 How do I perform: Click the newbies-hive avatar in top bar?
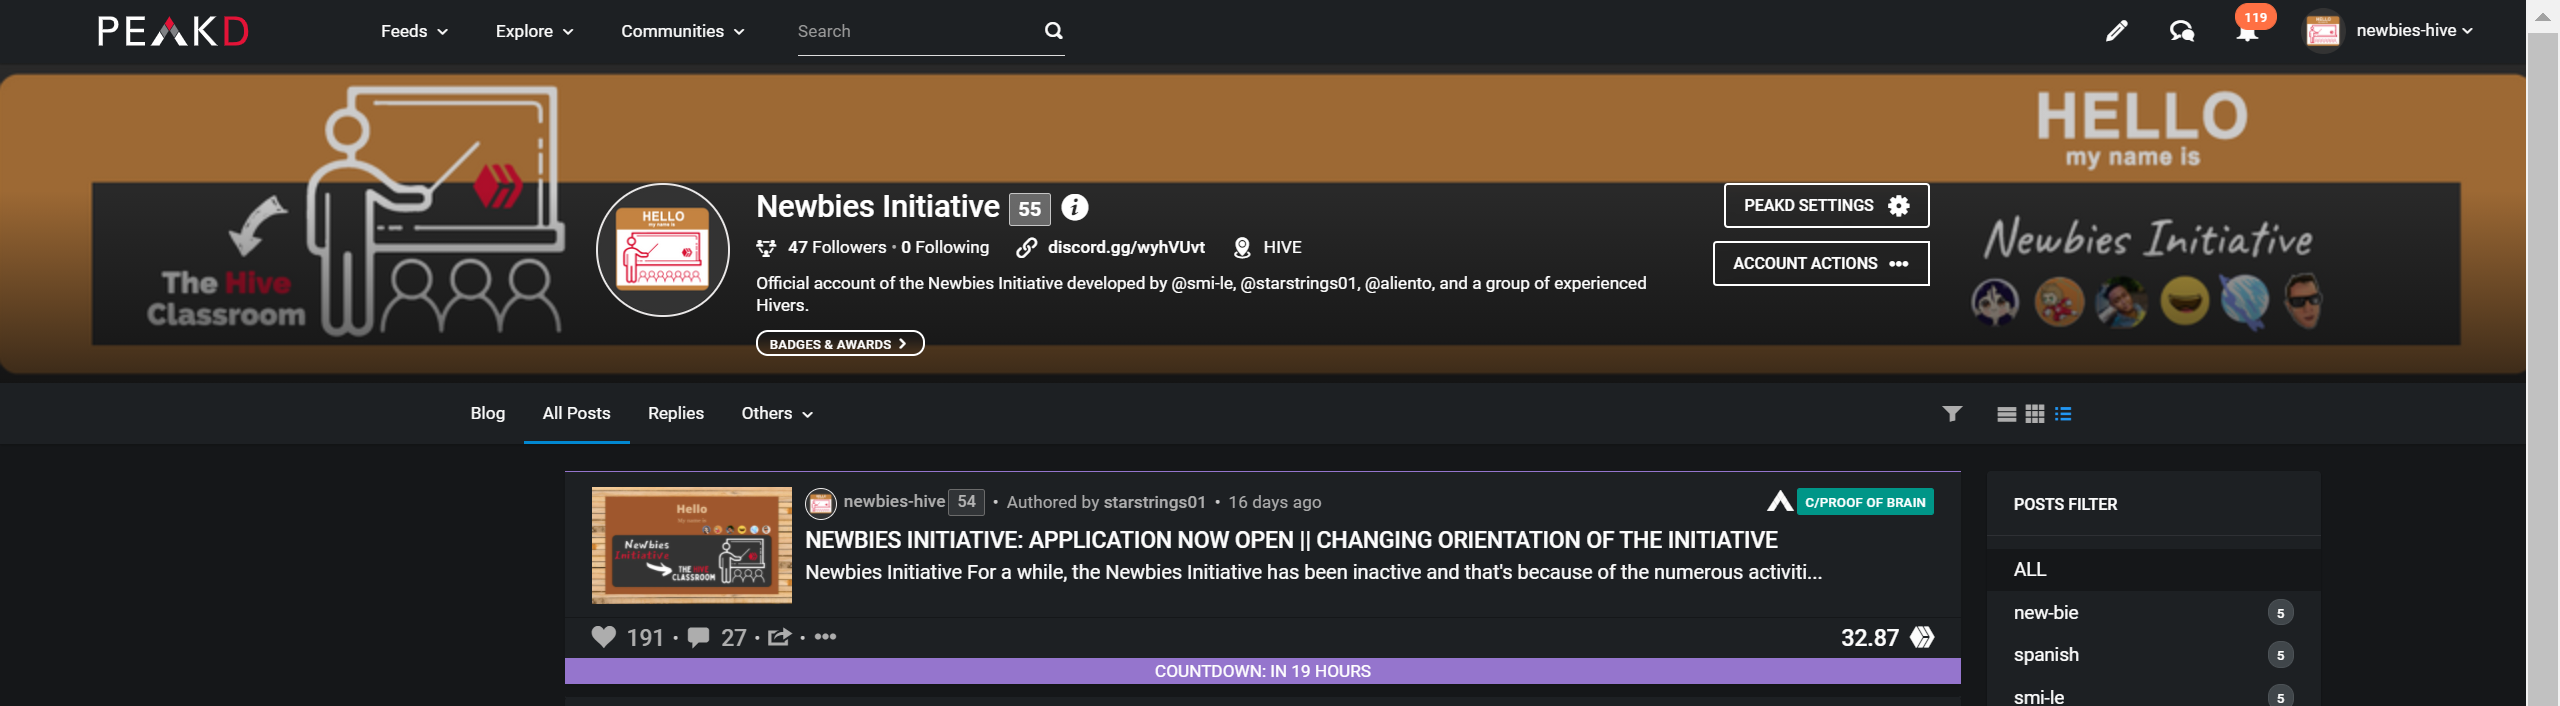click(x=2322, y=31)
